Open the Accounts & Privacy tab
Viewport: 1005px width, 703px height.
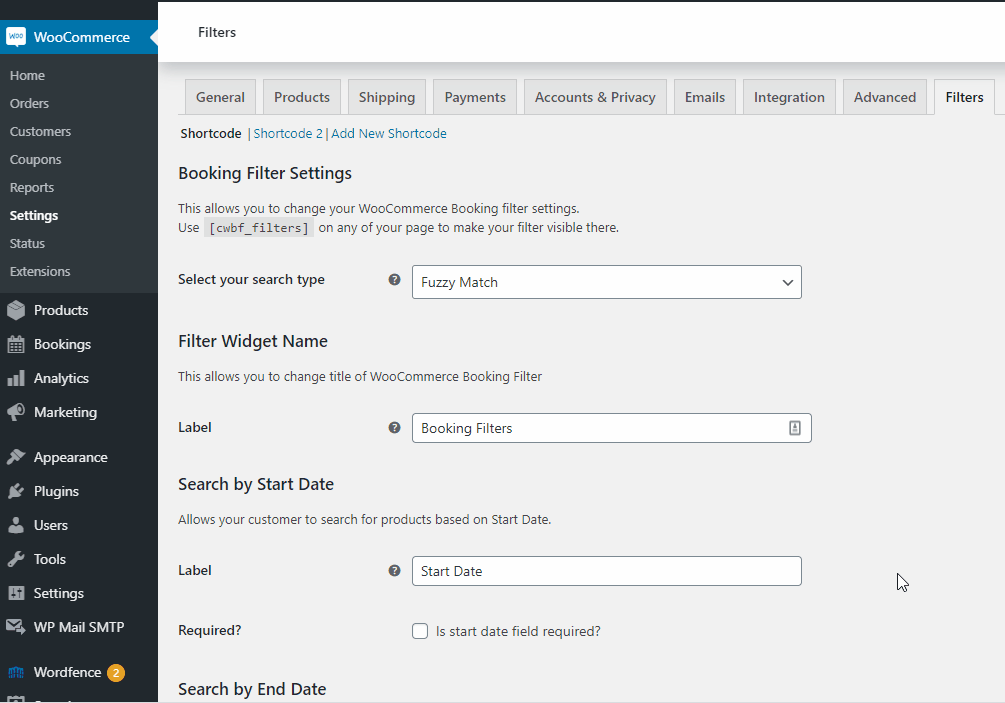(595, 97)
